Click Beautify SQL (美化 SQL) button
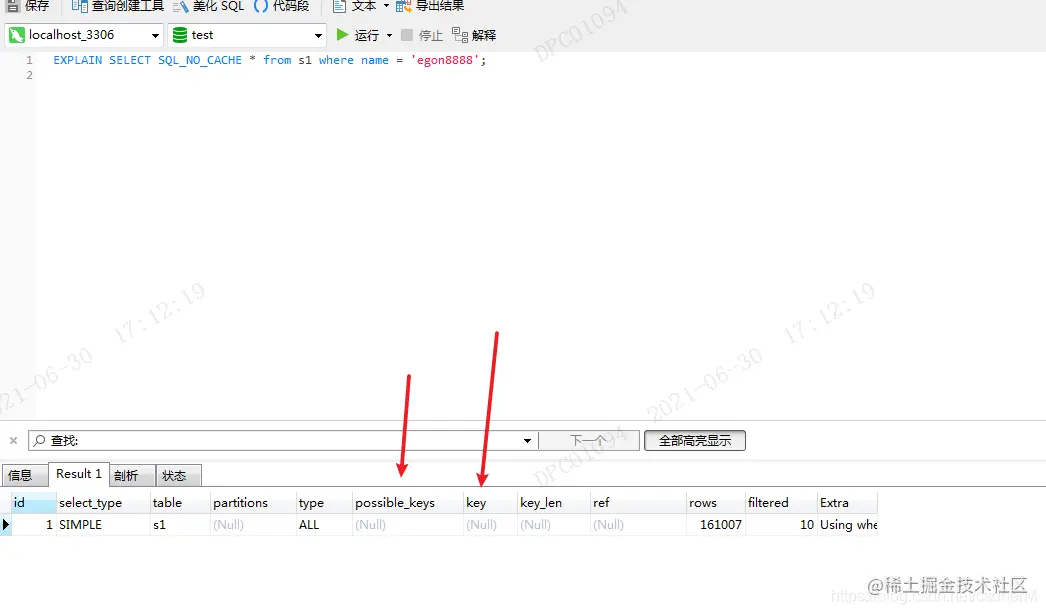The height and width of the screenshot is (614, 1046). [209, 6]
